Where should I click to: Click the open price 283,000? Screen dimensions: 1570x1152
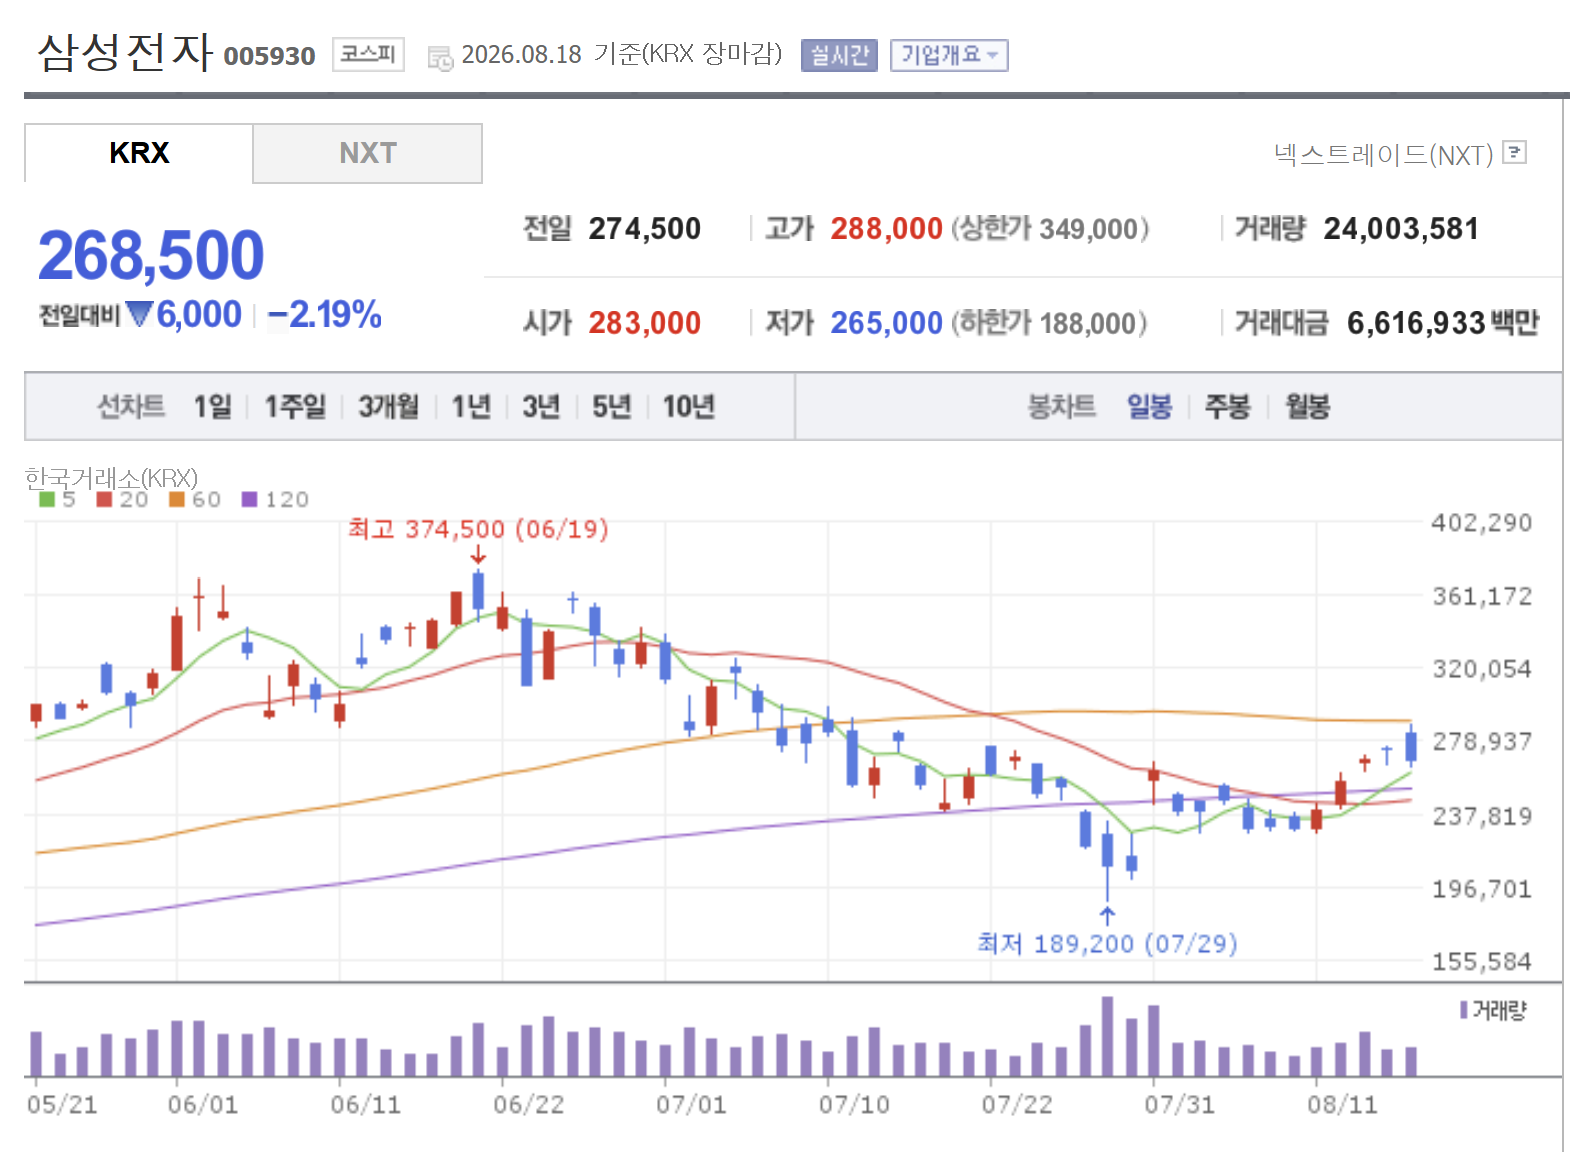pyautogui.click(x=644, y=323)
